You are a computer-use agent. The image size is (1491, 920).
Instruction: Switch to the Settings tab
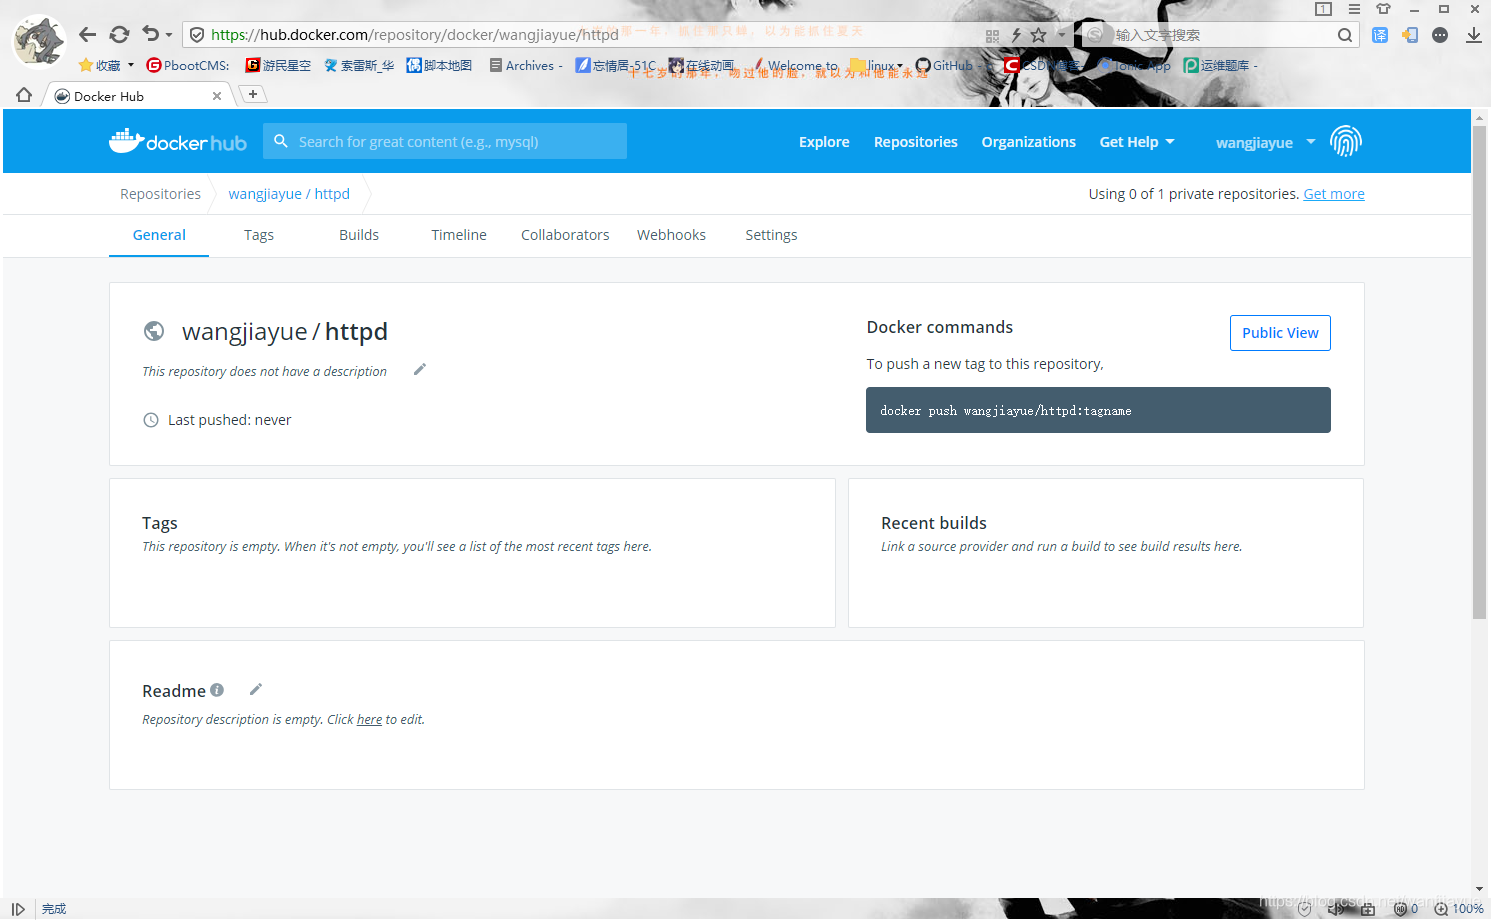point(771,235)
